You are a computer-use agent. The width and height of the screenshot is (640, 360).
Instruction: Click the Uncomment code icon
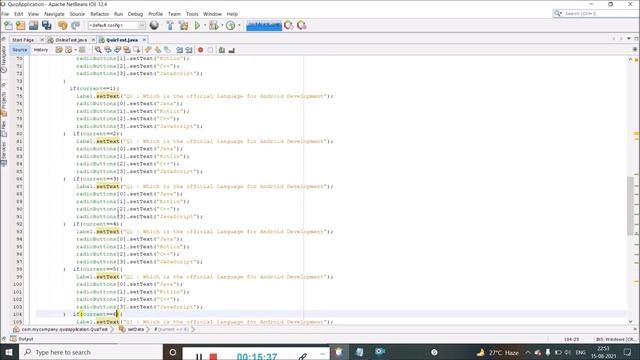(231, 50)
